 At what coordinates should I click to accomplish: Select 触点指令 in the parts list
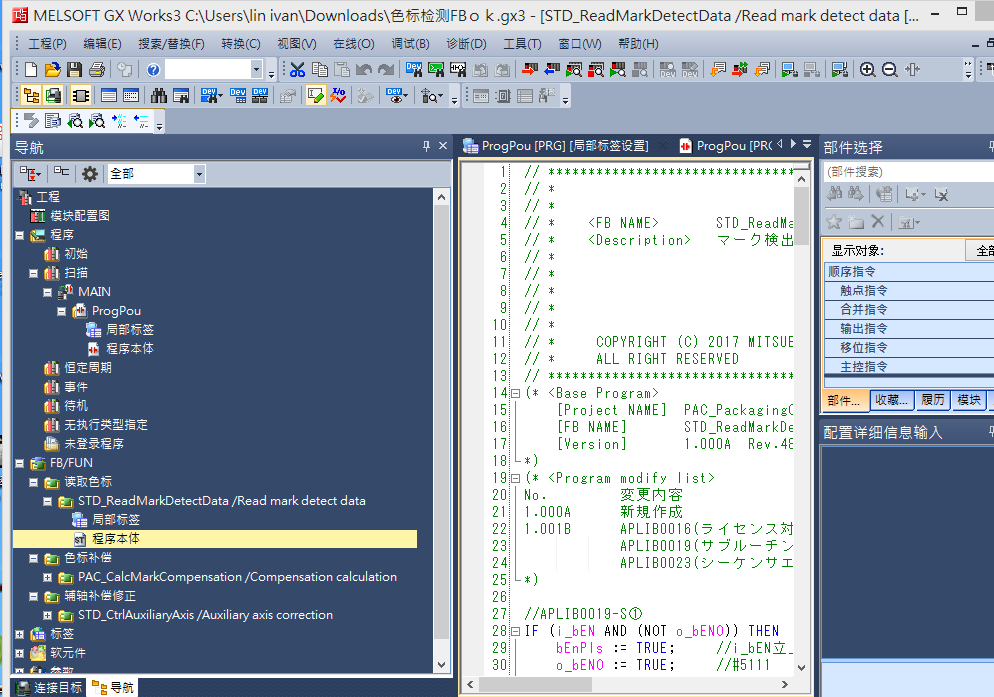tap(863, 291)
